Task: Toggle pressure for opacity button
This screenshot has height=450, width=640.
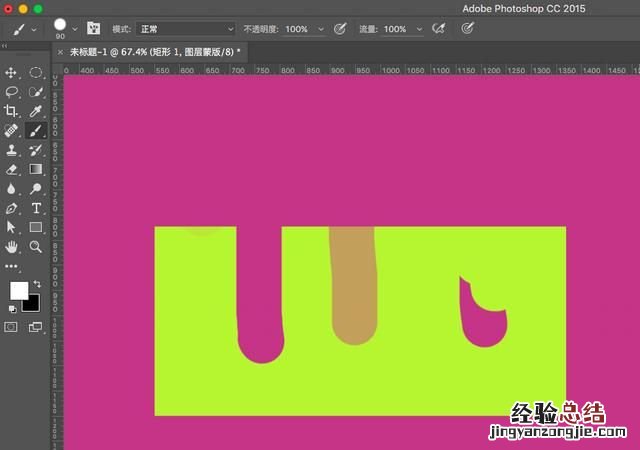Action: pyautogui.click(x=339, y=29)
